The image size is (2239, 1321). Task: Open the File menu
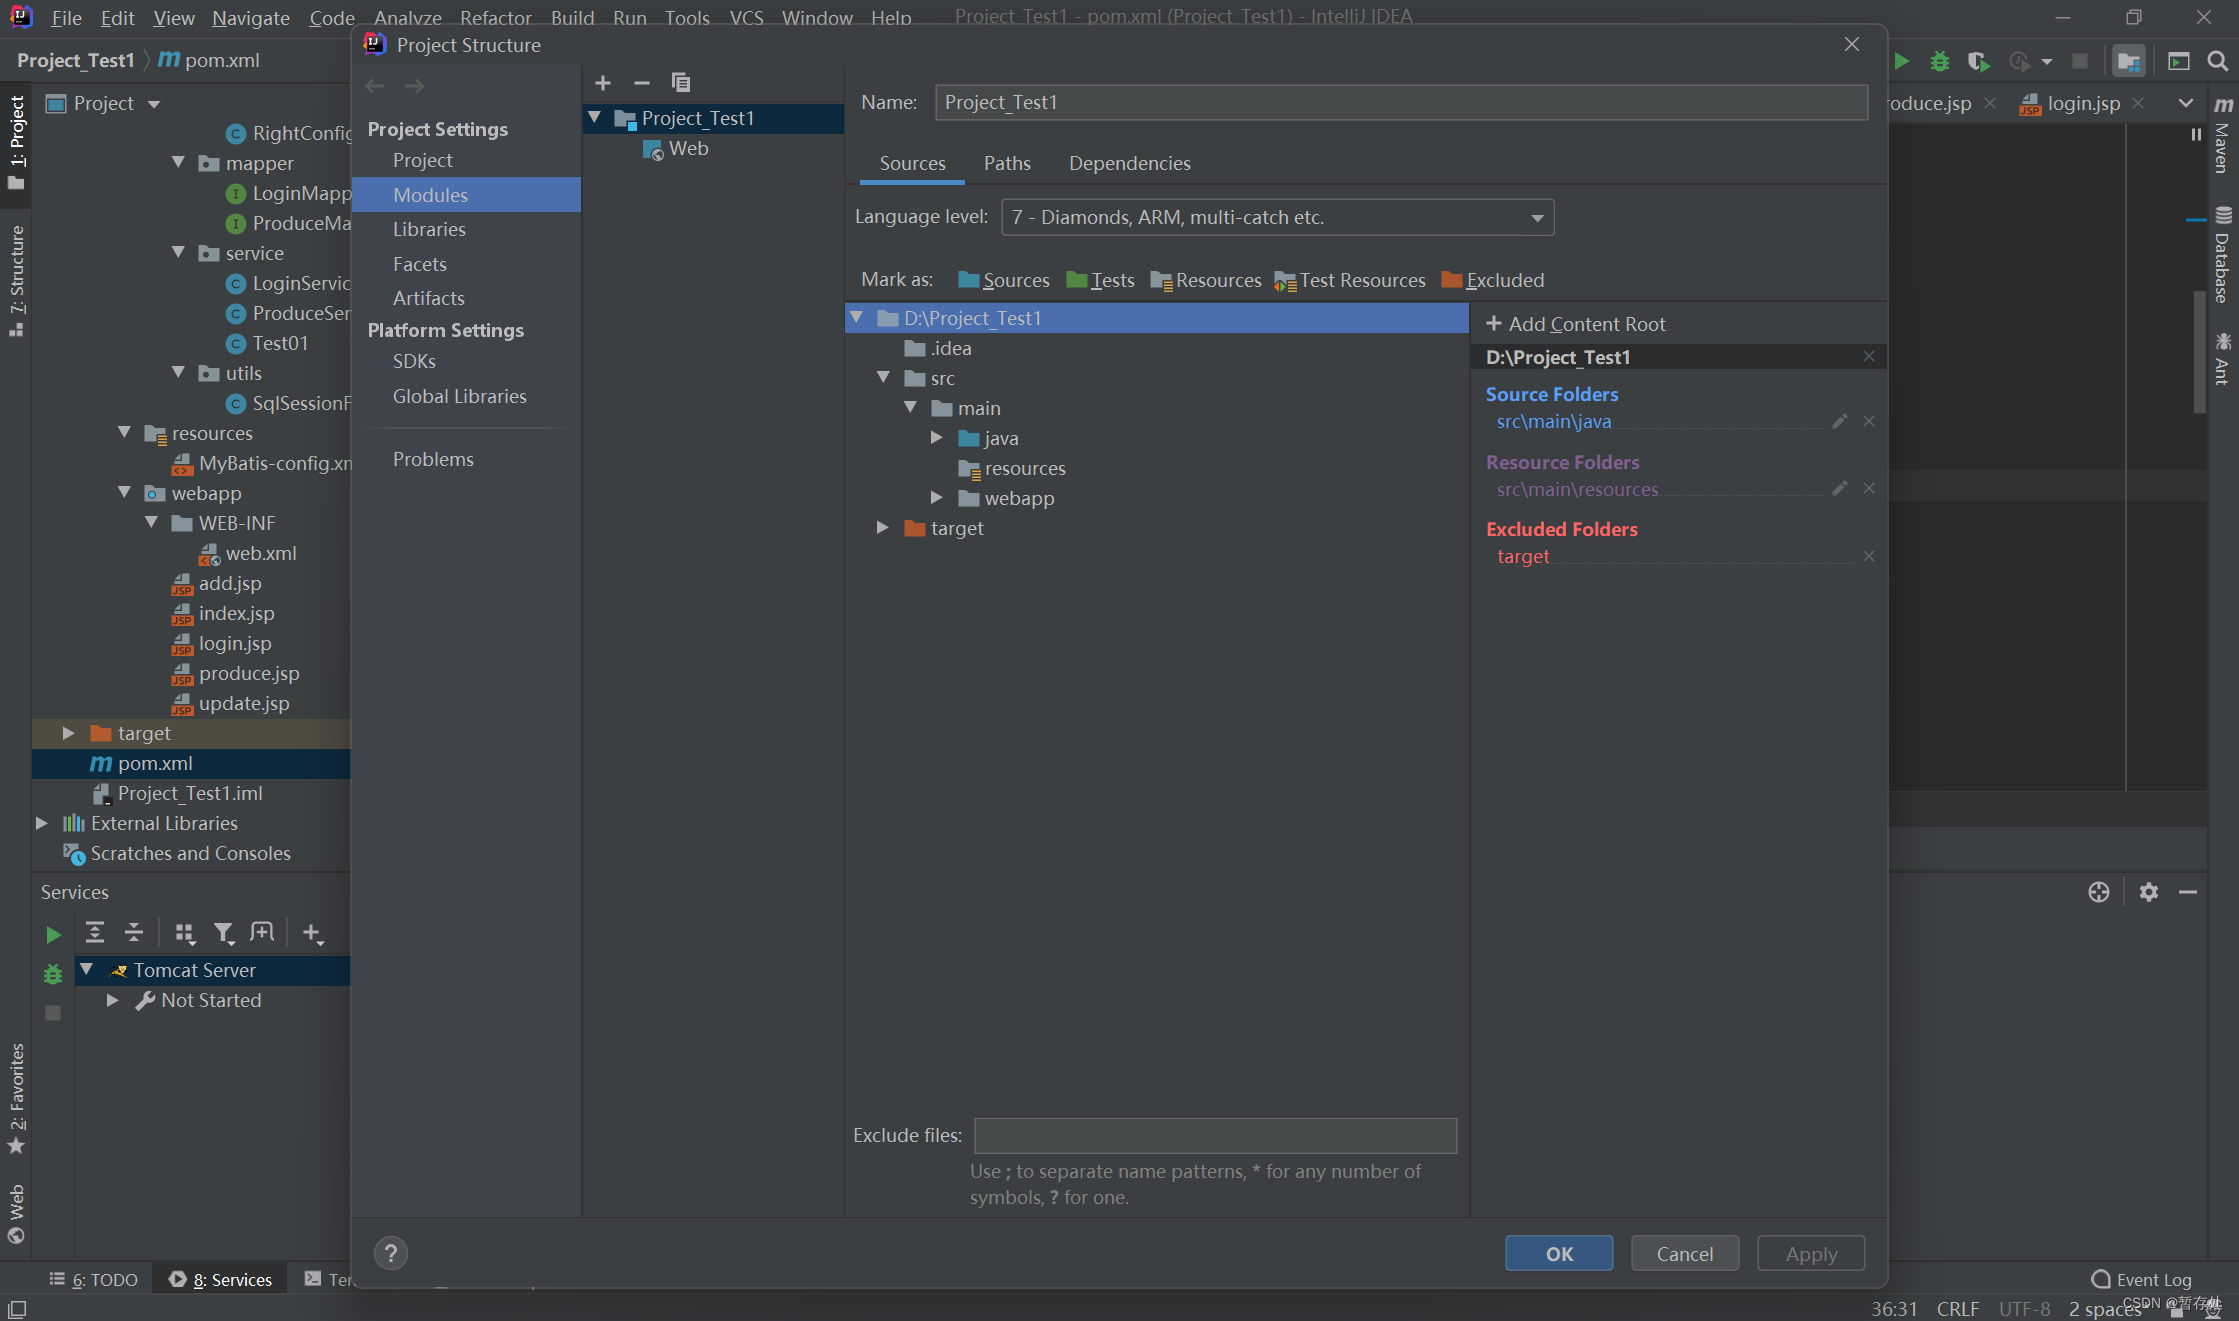pos(66,17)
